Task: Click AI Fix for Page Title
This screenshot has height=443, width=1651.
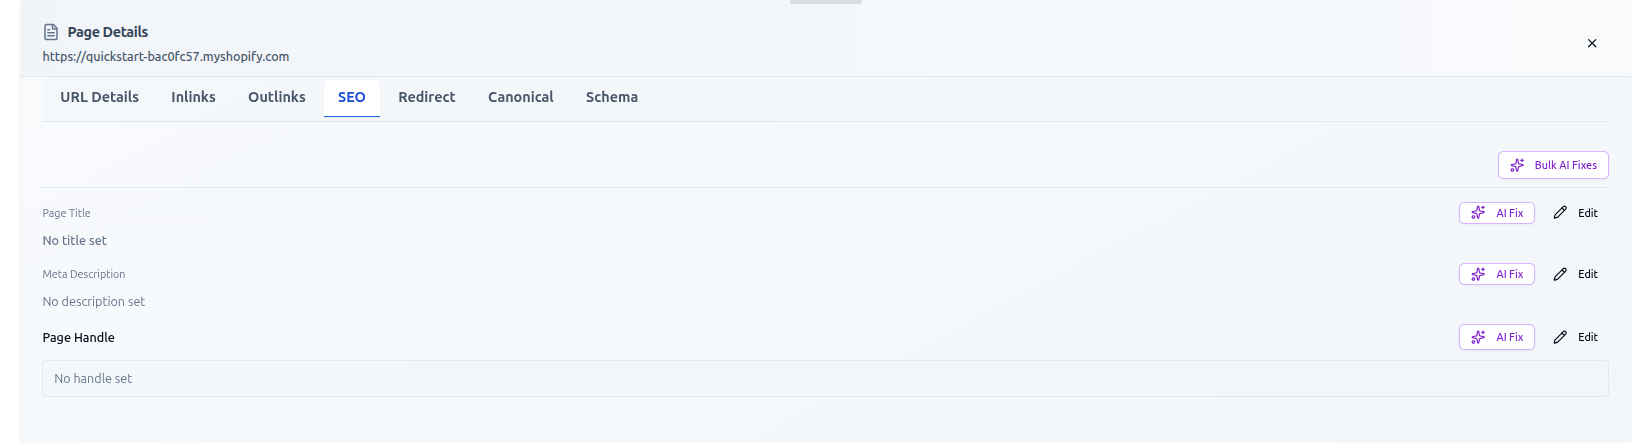Action: tap(1496, 213)
